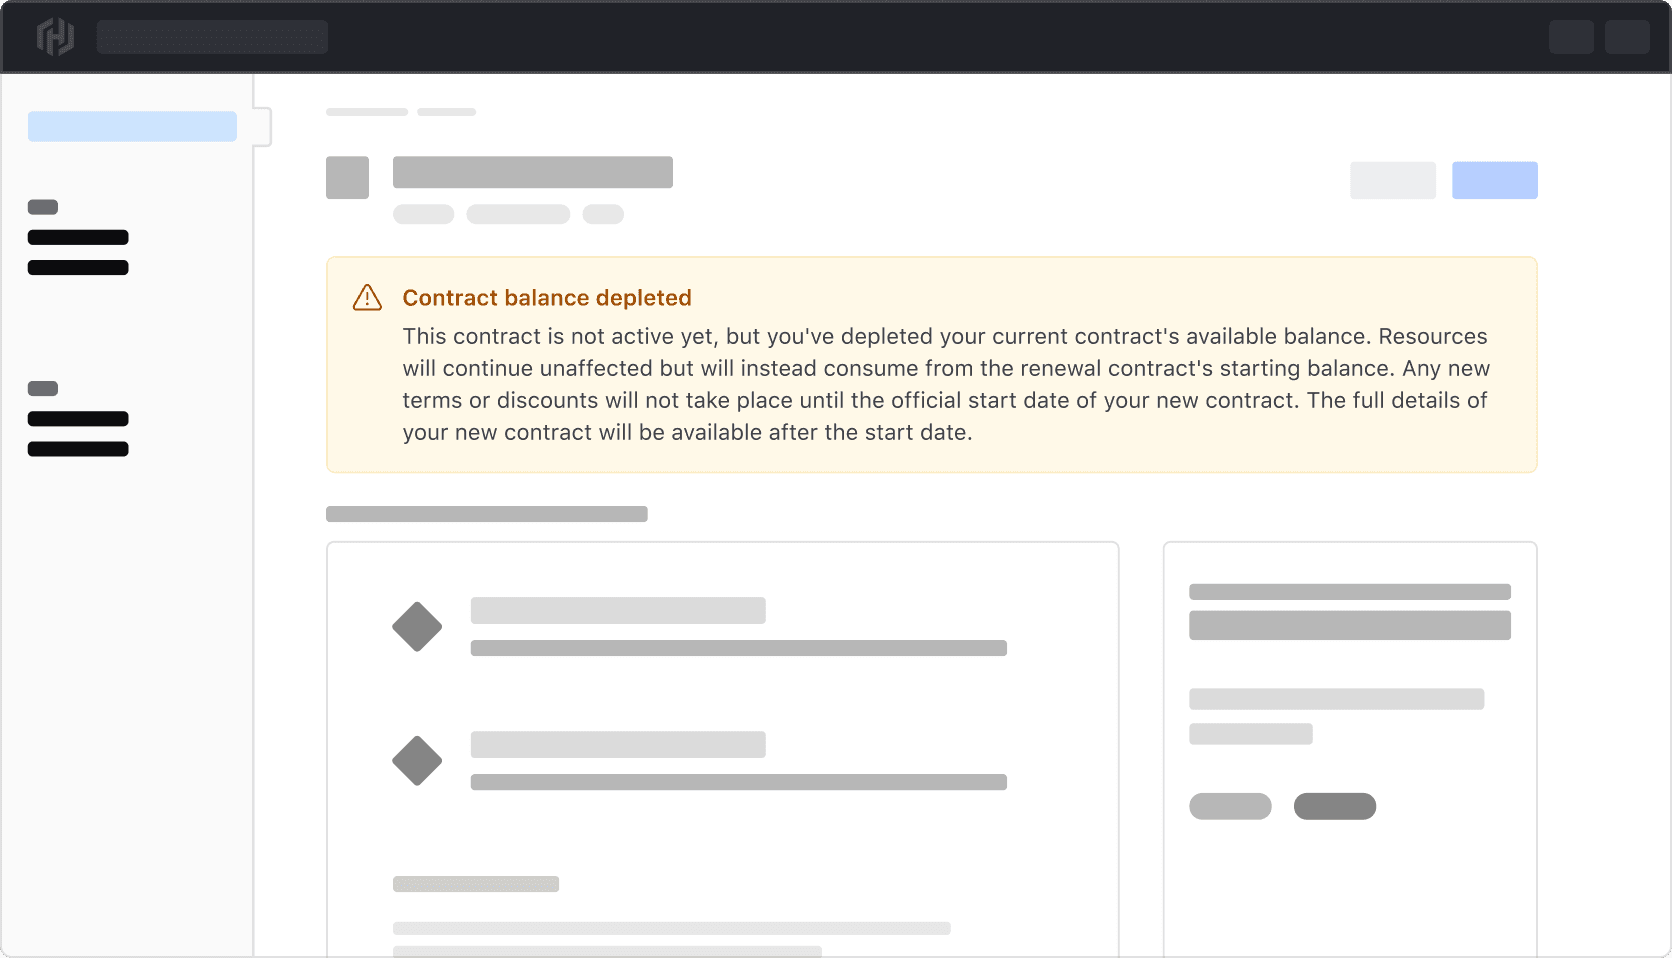Screen dimensions: 1672x958
Task: Open the second breadcrumb item above the title
Action: [x=446, y=112]
